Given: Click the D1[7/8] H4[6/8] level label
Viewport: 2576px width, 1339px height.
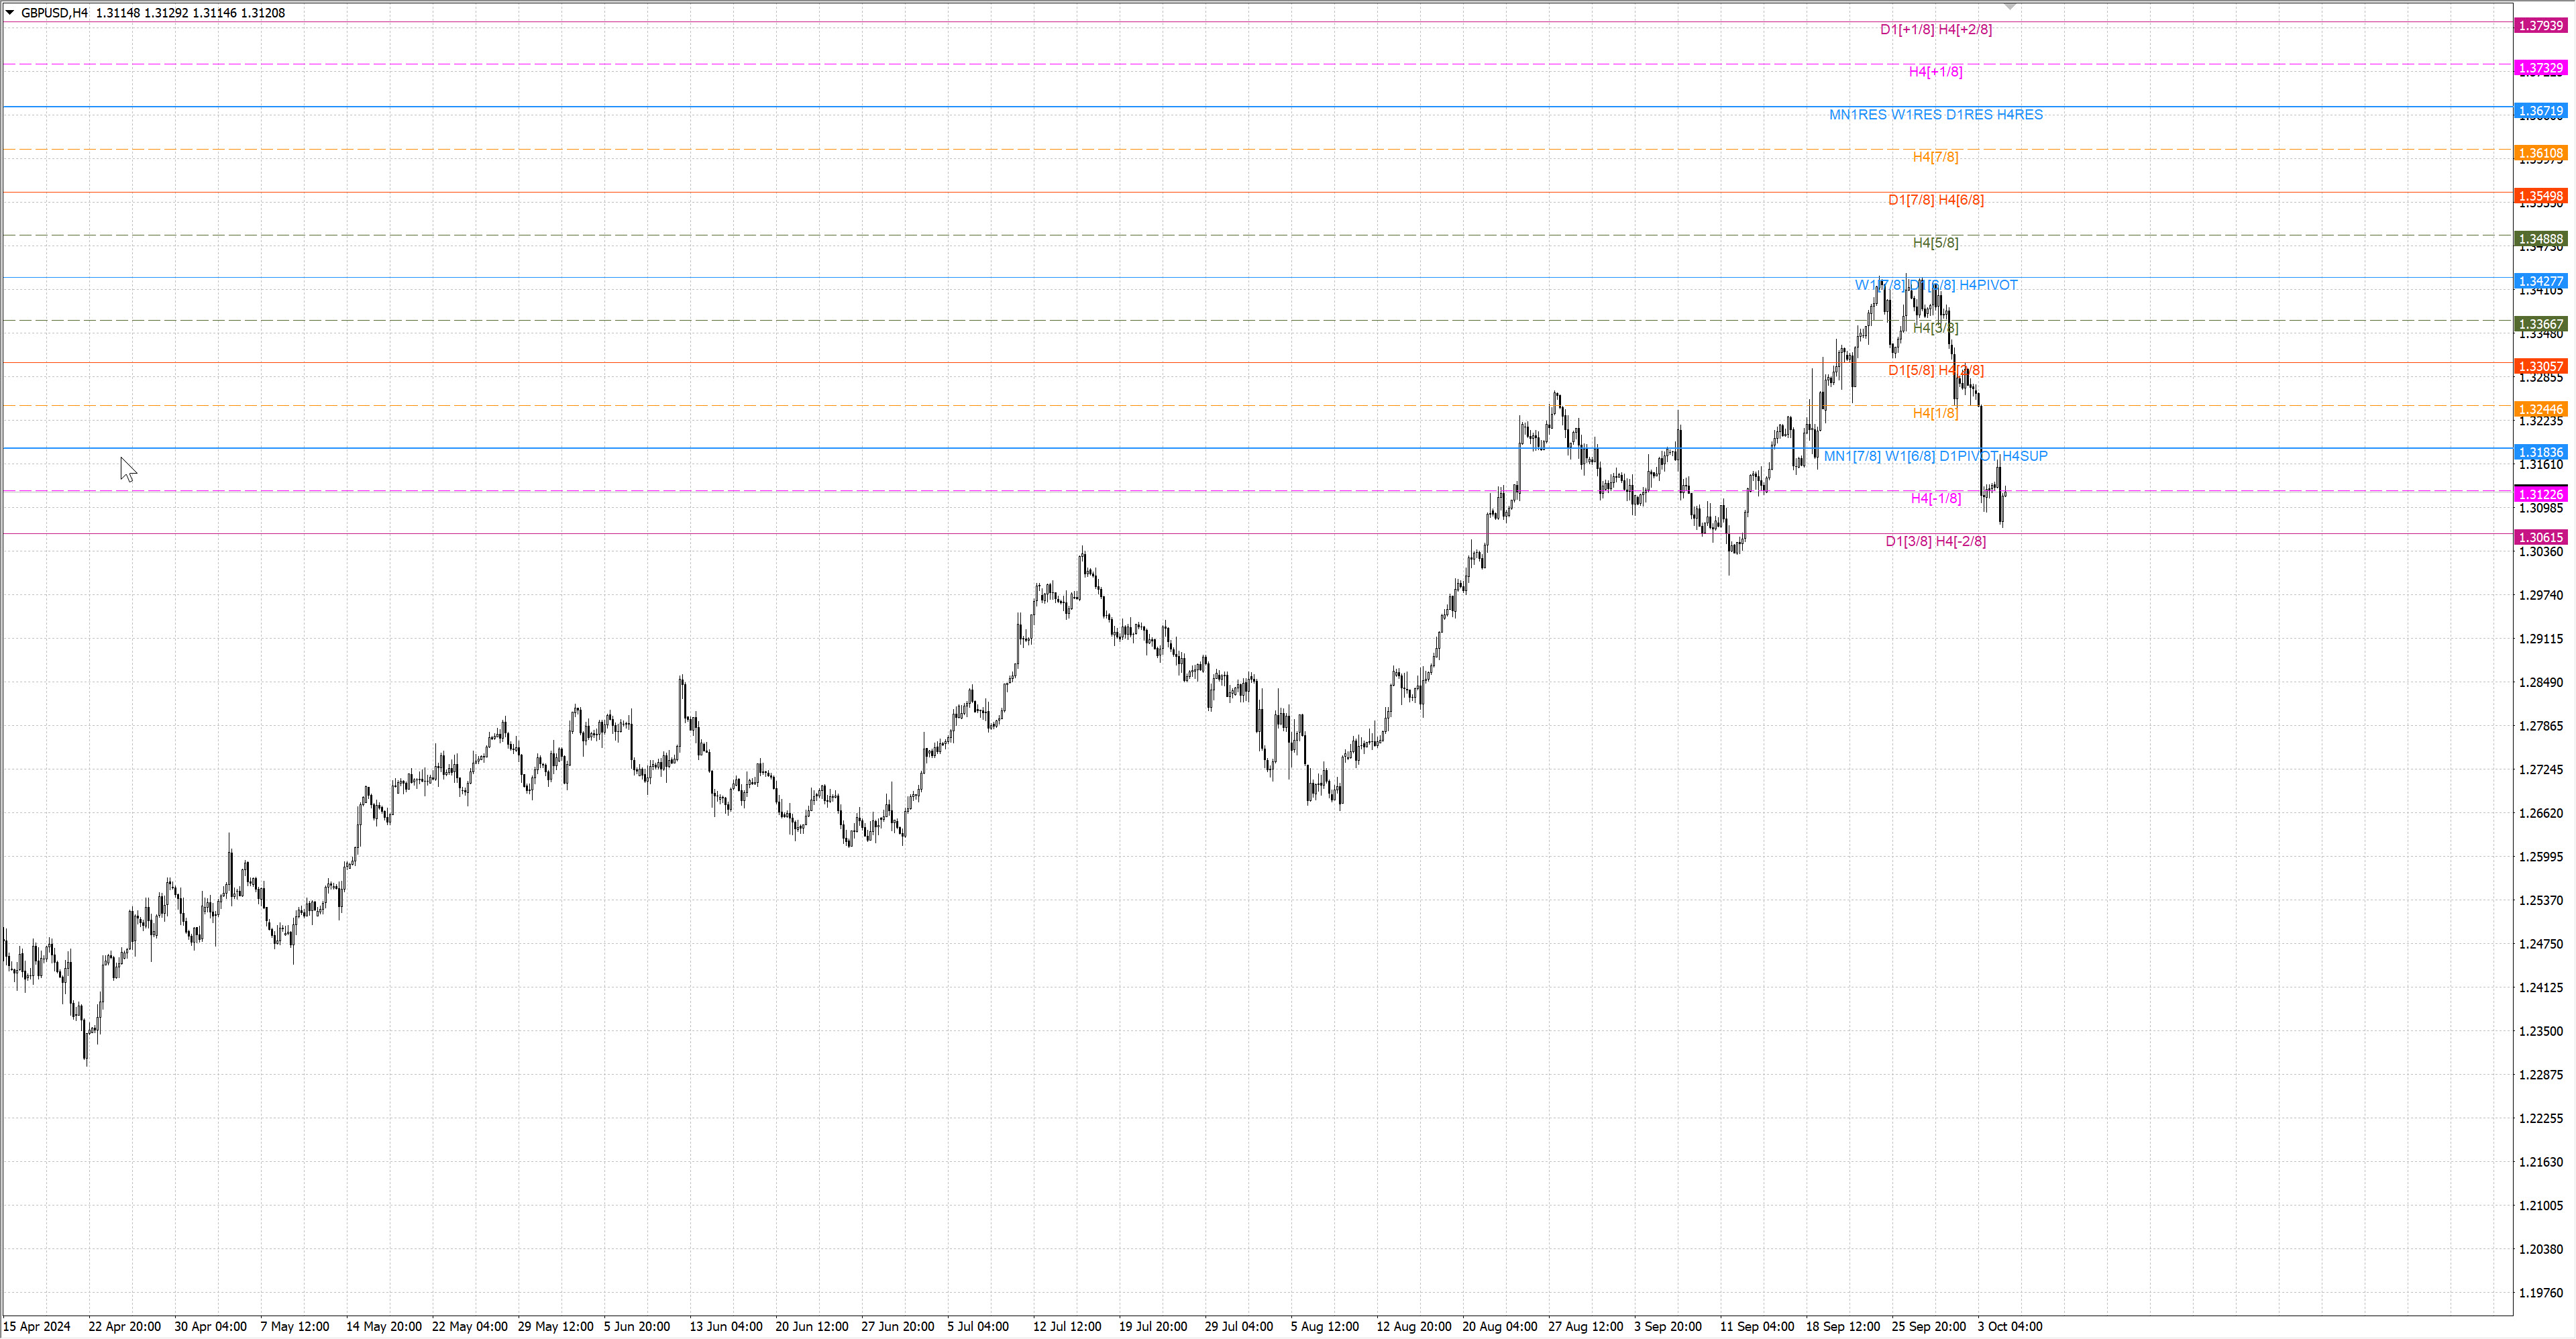Looking at the screenshot, I should tap(1935, 200).
